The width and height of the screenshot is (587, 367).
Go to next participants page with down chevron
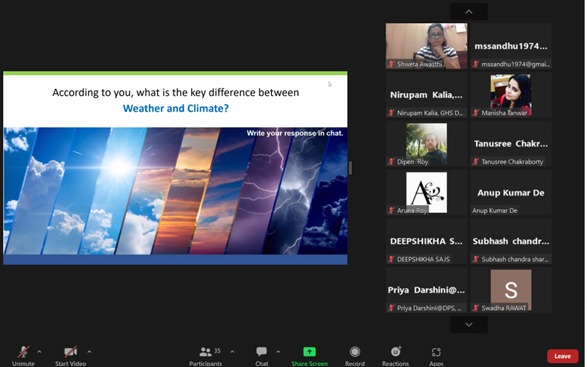469,324
